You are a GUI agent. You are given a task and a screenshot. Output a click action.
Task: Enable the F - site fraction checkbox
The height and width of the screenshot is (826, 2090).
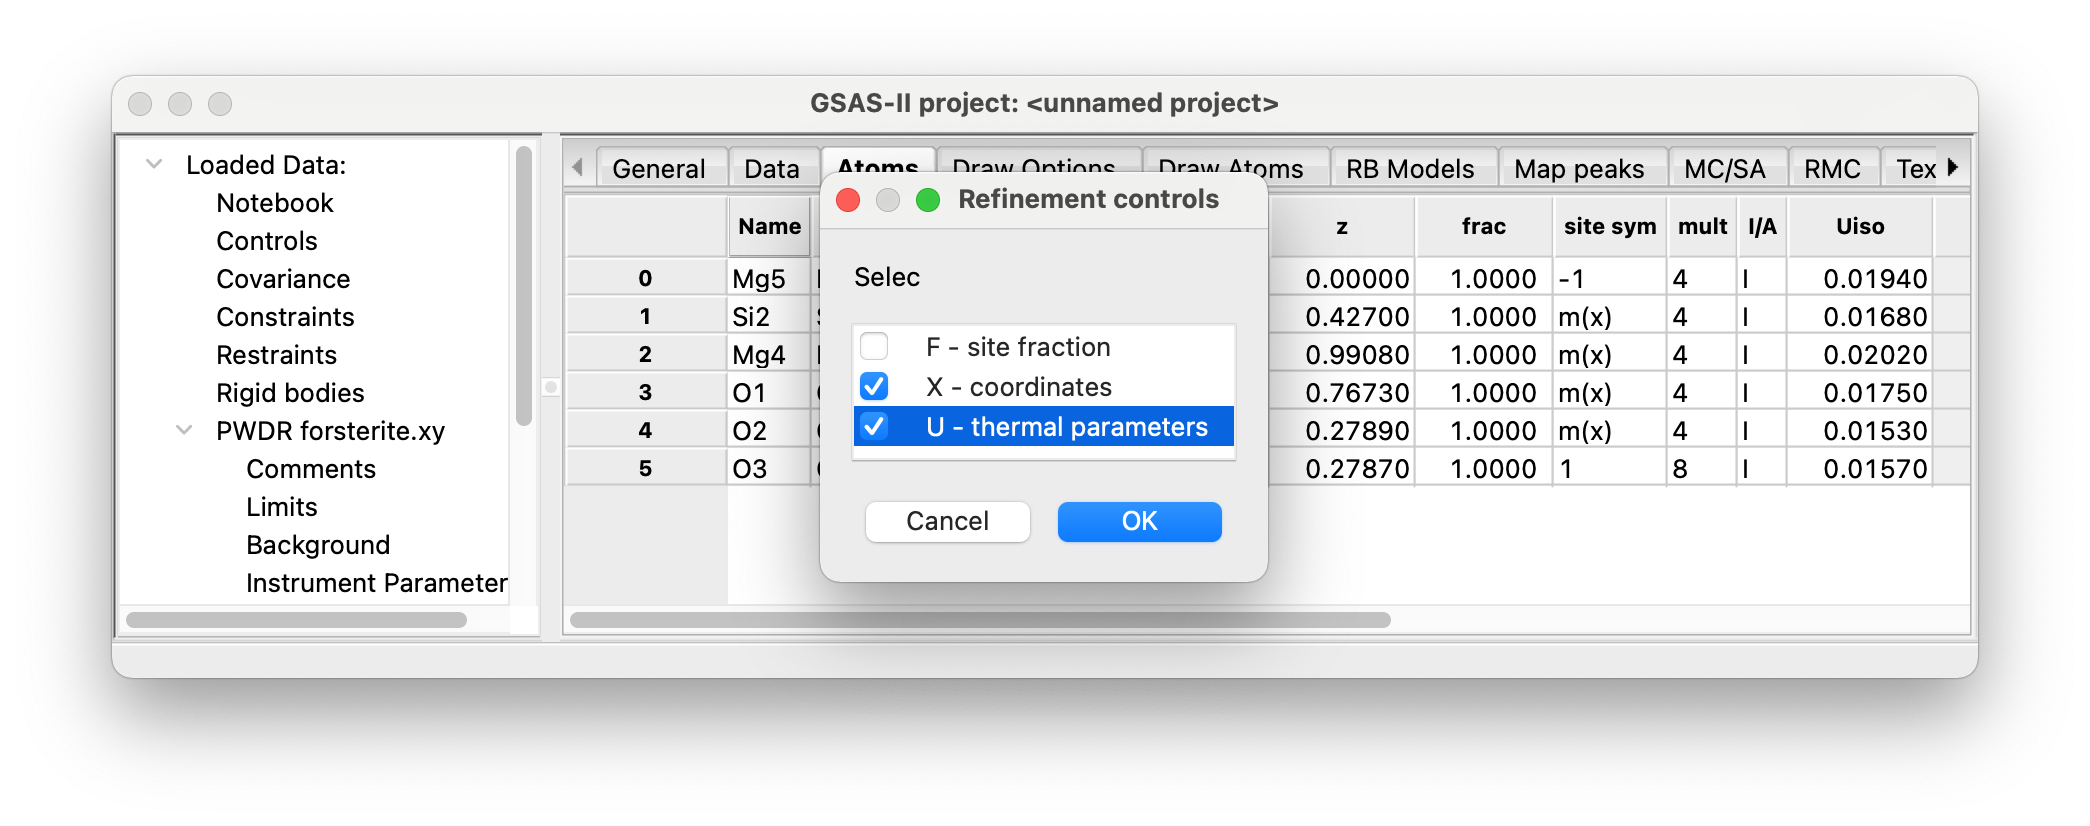[874, 347]
